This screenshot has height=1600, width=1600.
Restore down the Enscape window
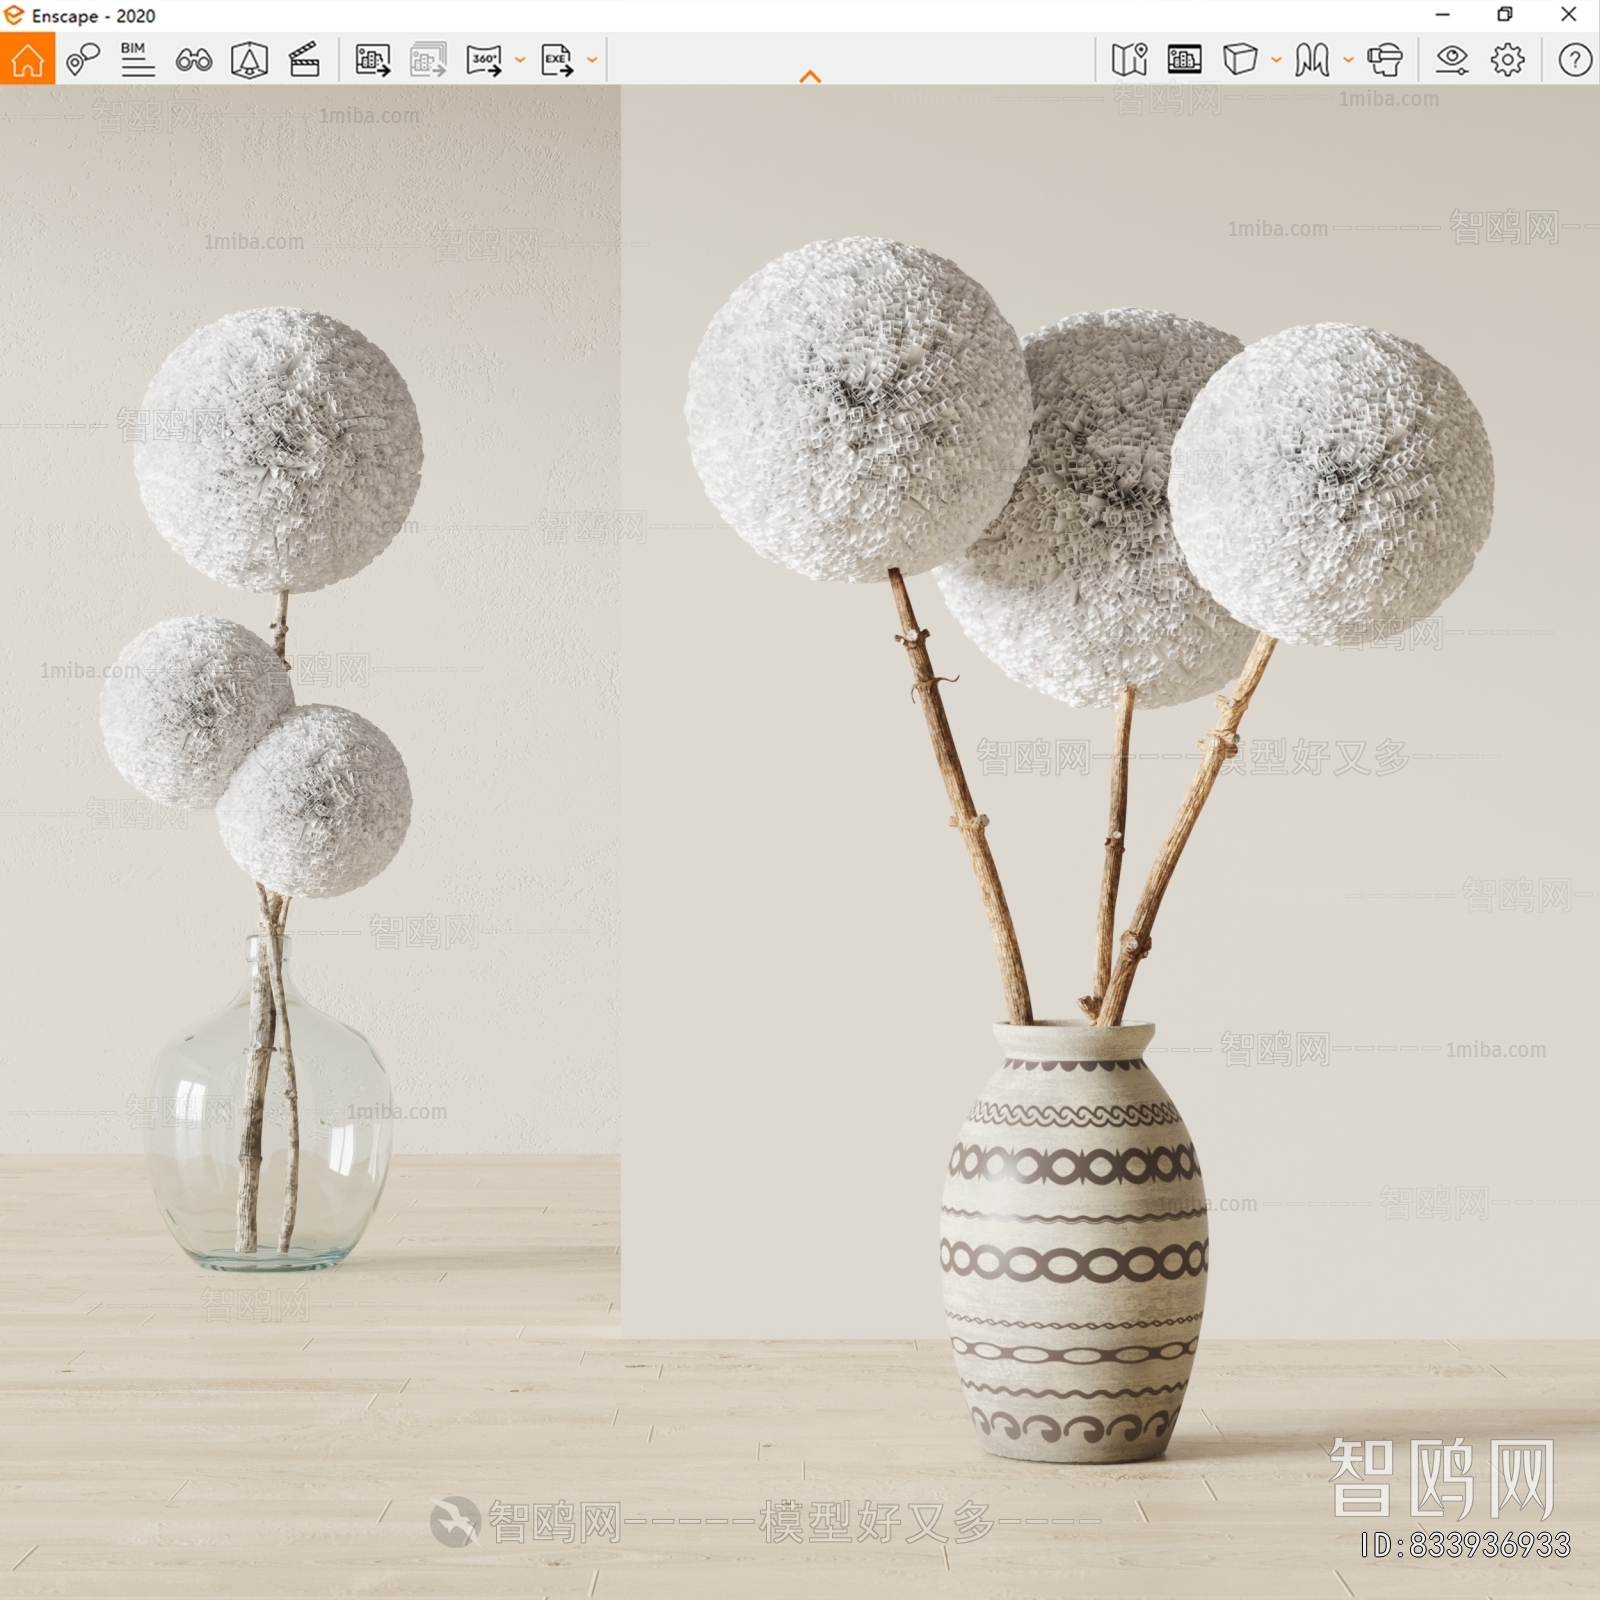pyautogui.click(x=1505, y=15)
